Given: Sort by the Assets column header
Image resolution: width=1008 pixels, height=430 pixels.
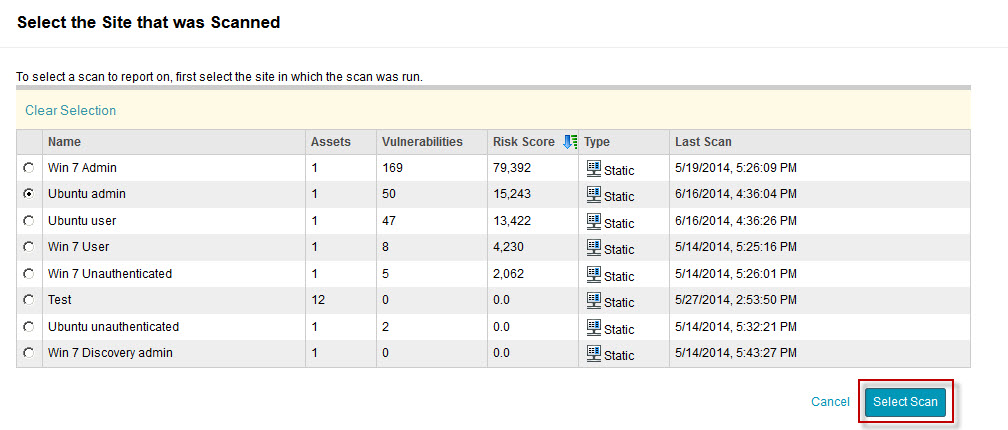Looking at the screenshot, I should [331, 142].
